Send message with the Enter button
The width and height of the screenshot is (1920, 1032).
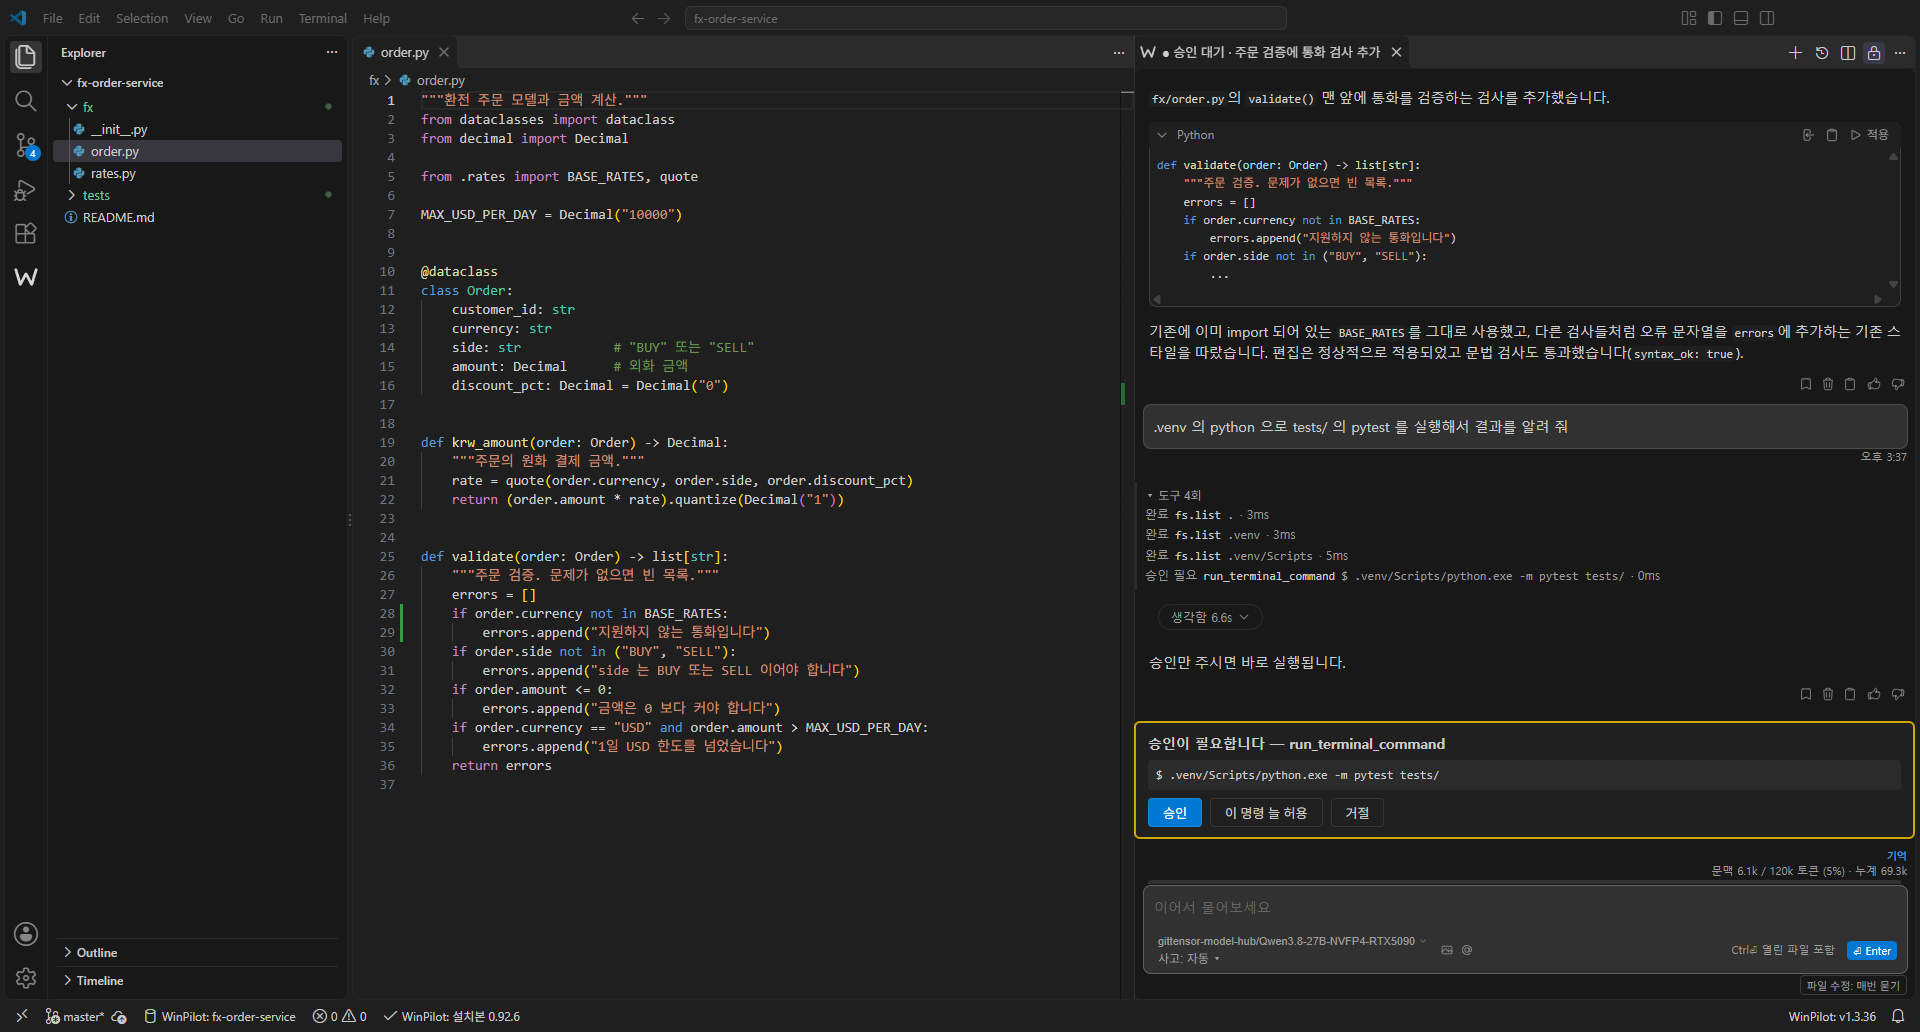click(x=1872, y=951)
